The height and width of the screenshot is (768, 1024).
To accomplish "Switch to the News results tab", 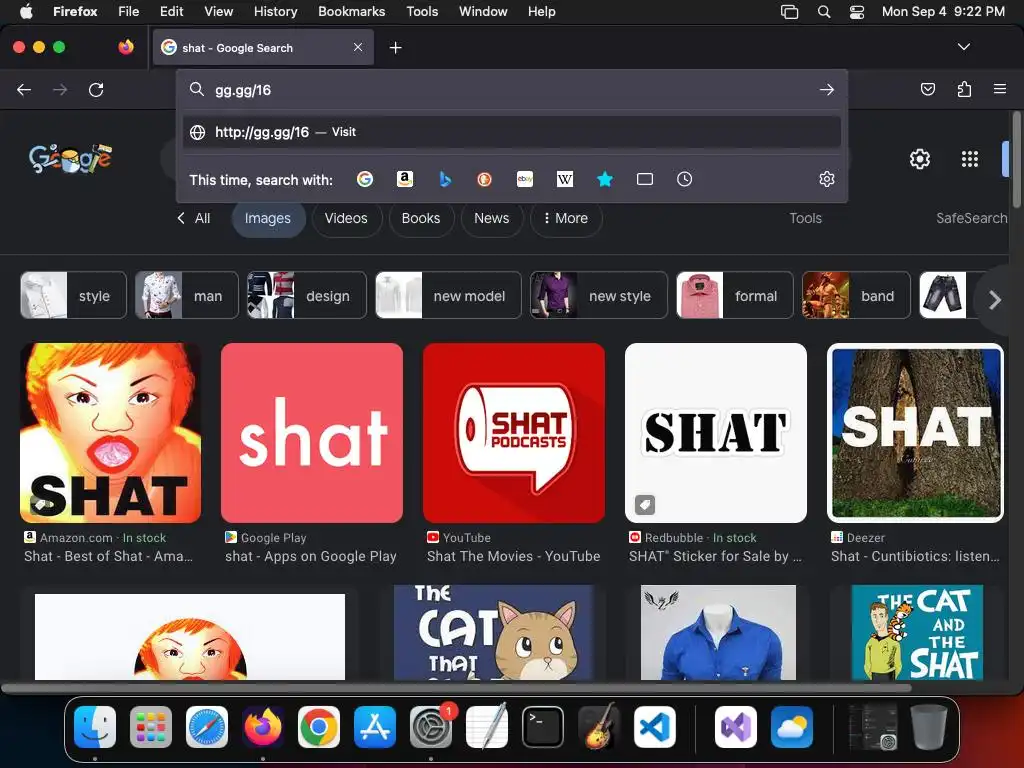I will click(x=492, y=218).
